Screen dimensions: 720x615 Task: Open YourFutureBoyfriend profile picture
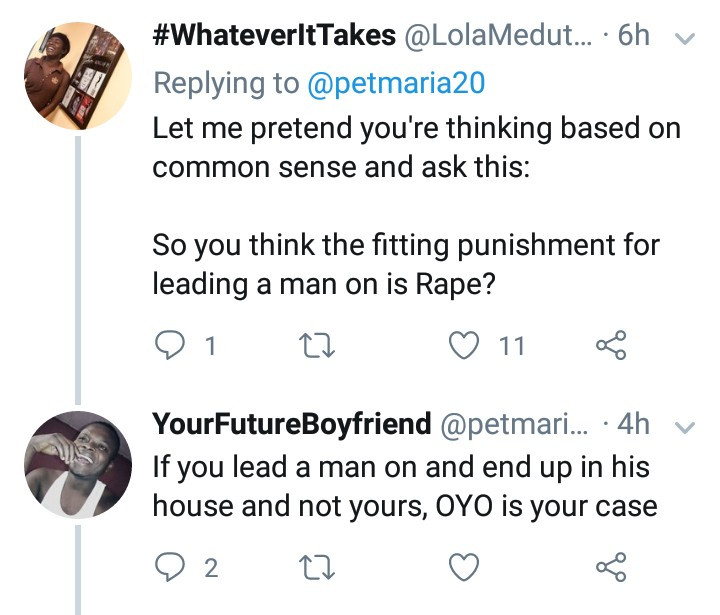[77, 465]
